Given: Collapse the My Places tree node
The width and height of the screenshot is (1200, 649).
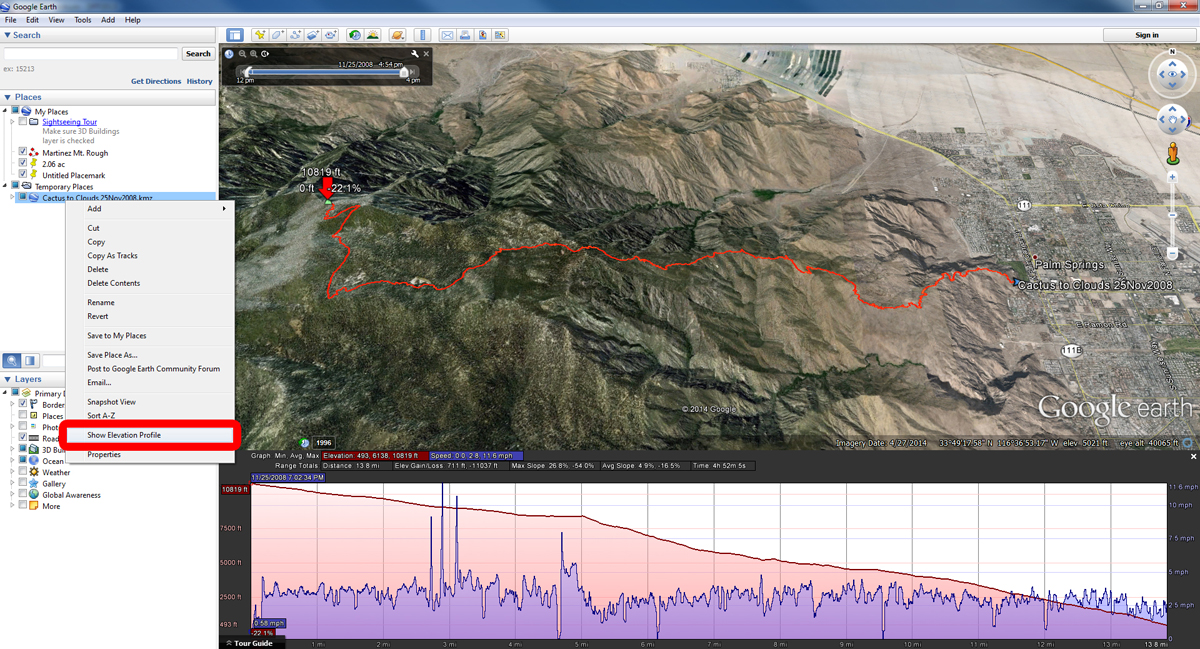Looking at the screenshot, I should [x=5, y=111].
